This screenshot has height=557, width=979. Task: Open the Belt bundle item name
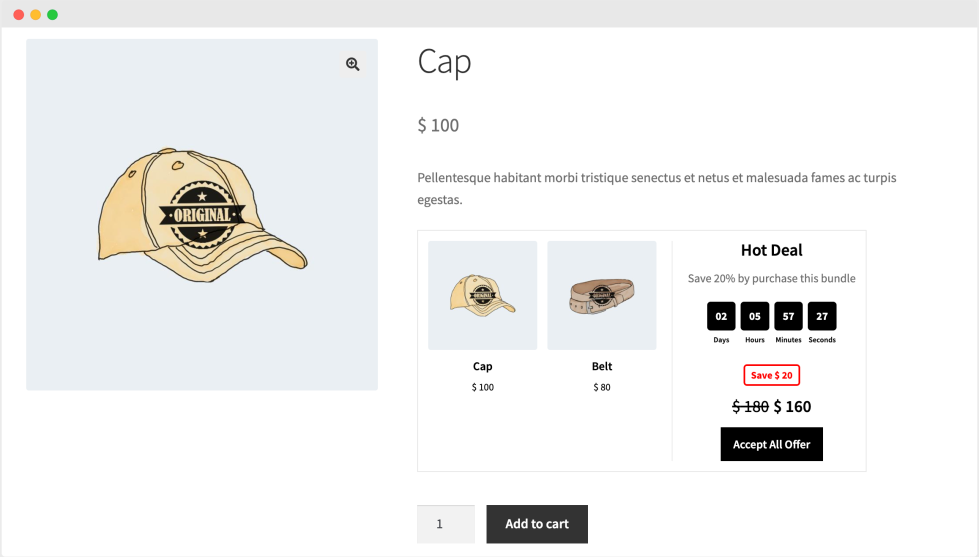pyautogui.click(x=601, y=366)
